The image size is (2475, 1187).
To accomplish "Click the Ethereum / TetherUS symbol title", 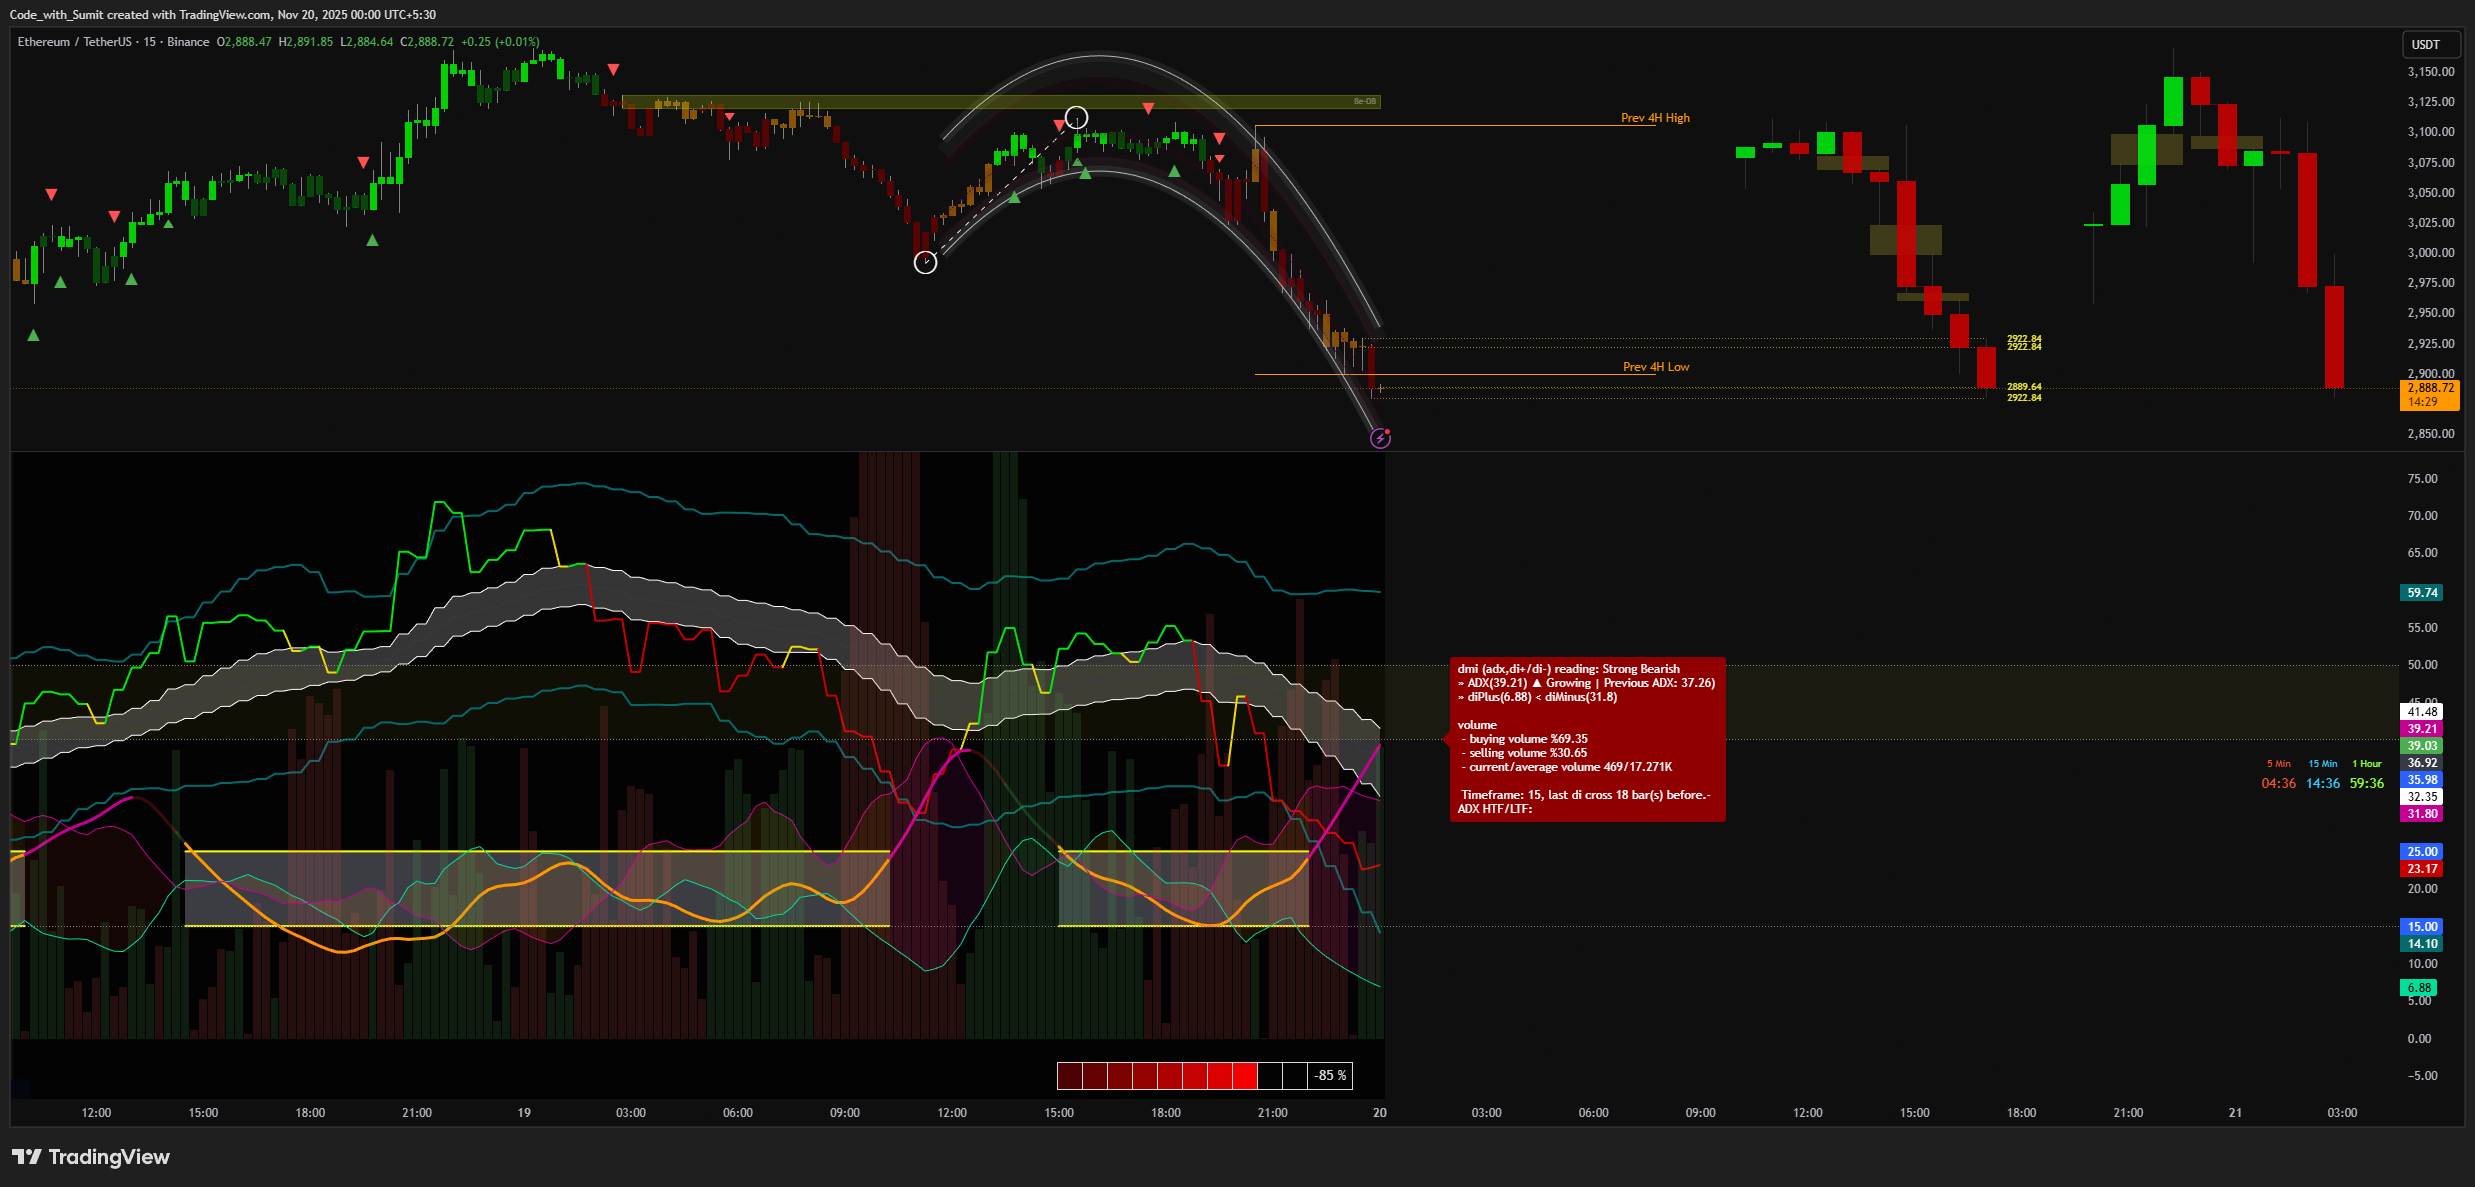I will click(74, 42).
